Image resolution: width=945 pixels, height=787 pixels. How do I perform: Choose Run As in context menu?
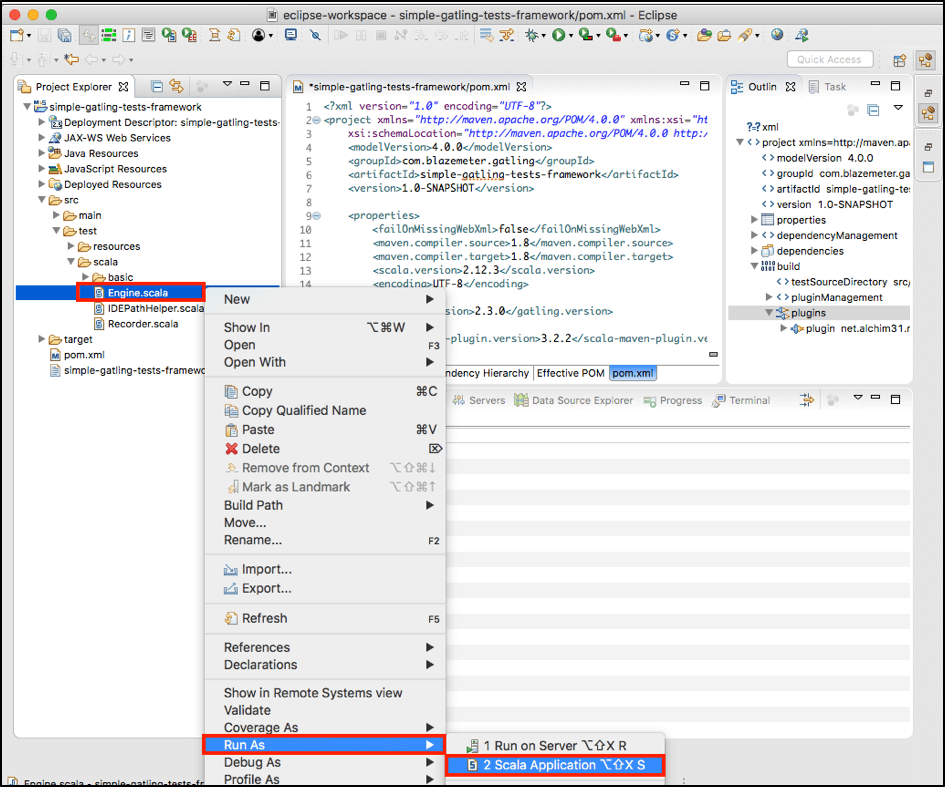(325, 745)
